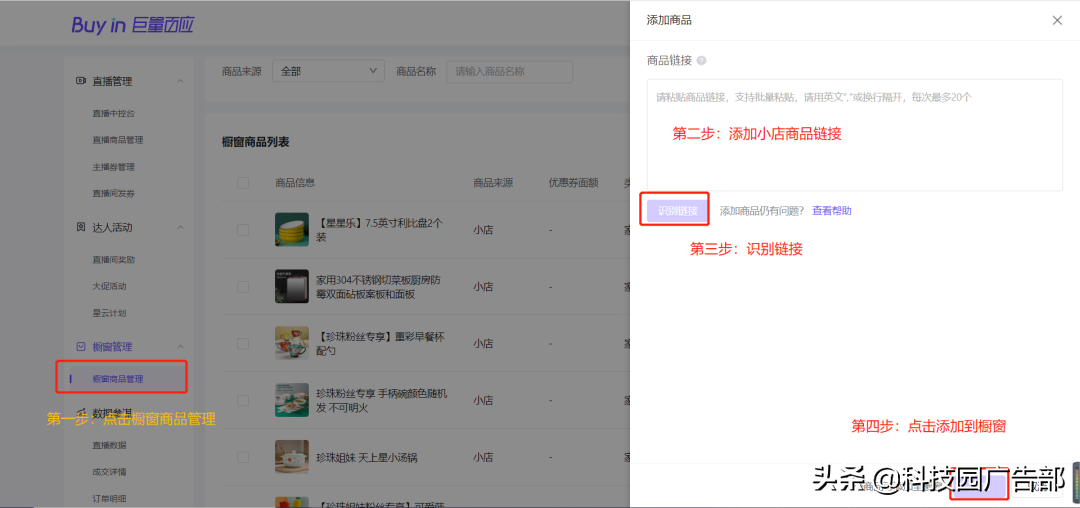
Task: Click the 商品来源 column header
Action: 493,183
